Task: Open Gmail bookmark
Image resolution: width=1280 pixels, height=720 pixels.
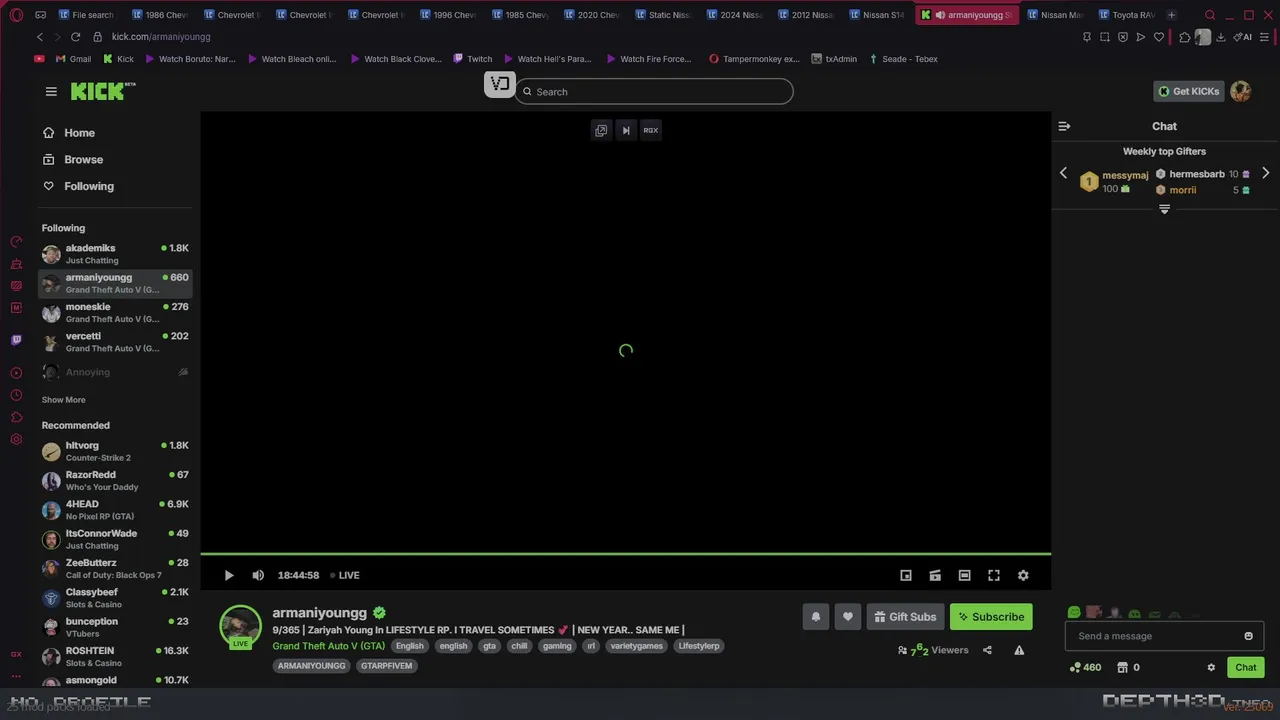Action: (73, 59)
